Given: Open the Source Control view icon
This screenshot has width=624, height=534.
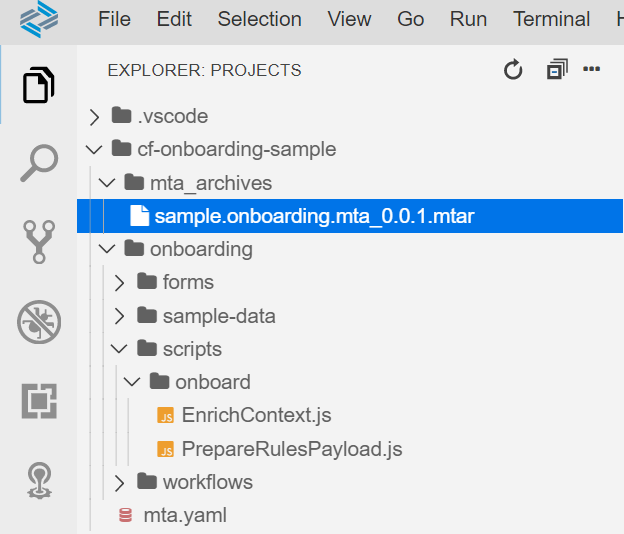Looking at the screenshot, I should 39,242.
